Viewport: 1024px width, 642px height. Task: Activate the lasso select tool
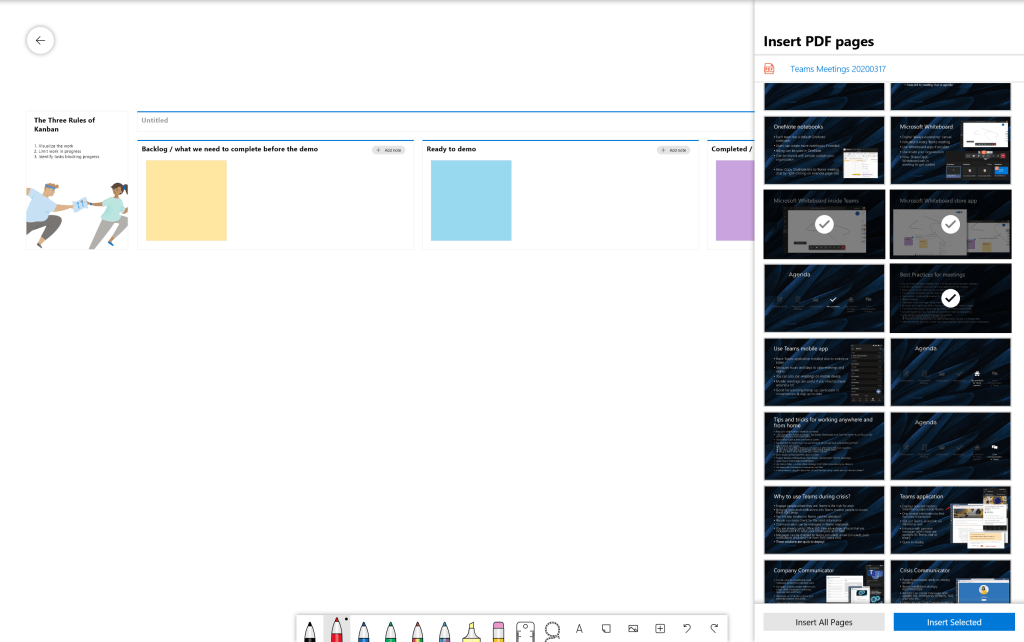(553, 630)
